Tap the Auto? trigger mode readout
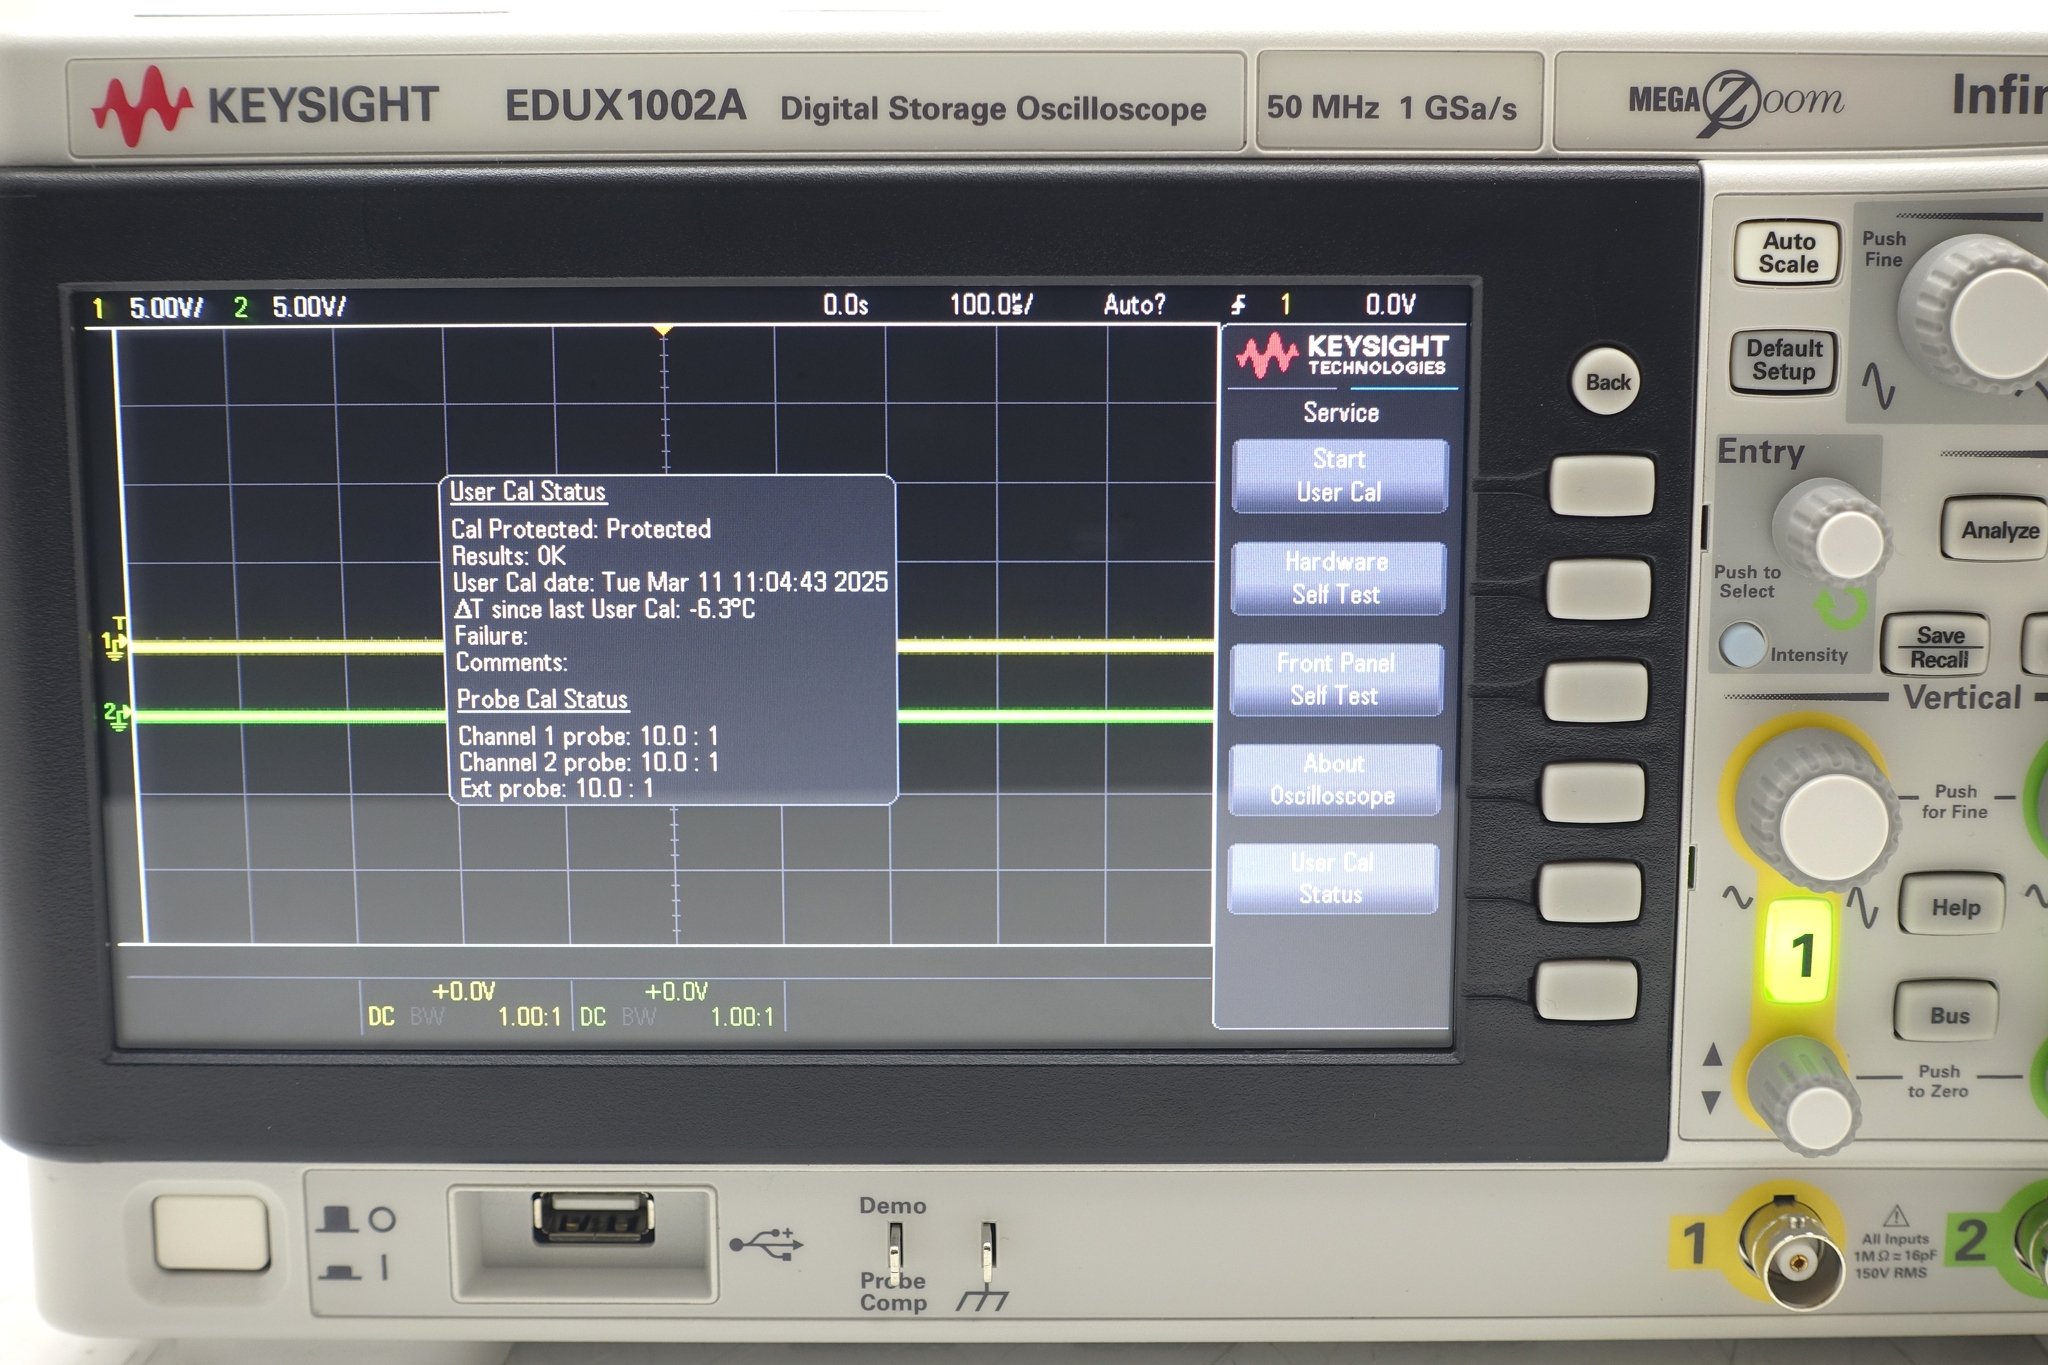 1134,305
